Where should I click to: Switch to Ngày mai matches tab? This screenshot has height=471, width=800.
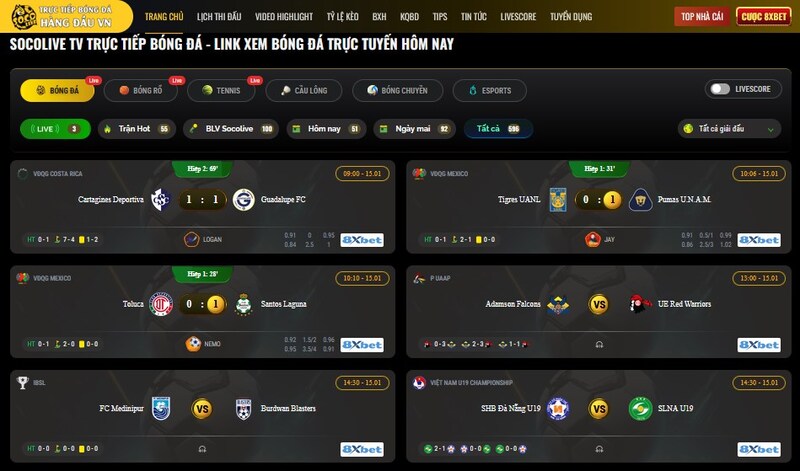click(414, 129)
